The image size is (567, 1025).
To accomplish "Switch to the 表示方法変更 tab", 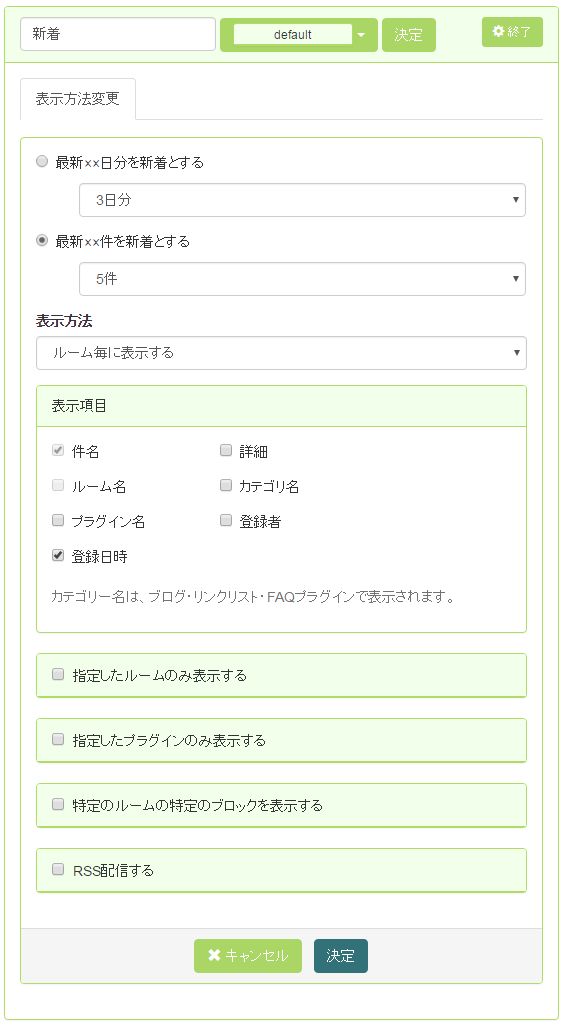I will click(x=78, y=99).
